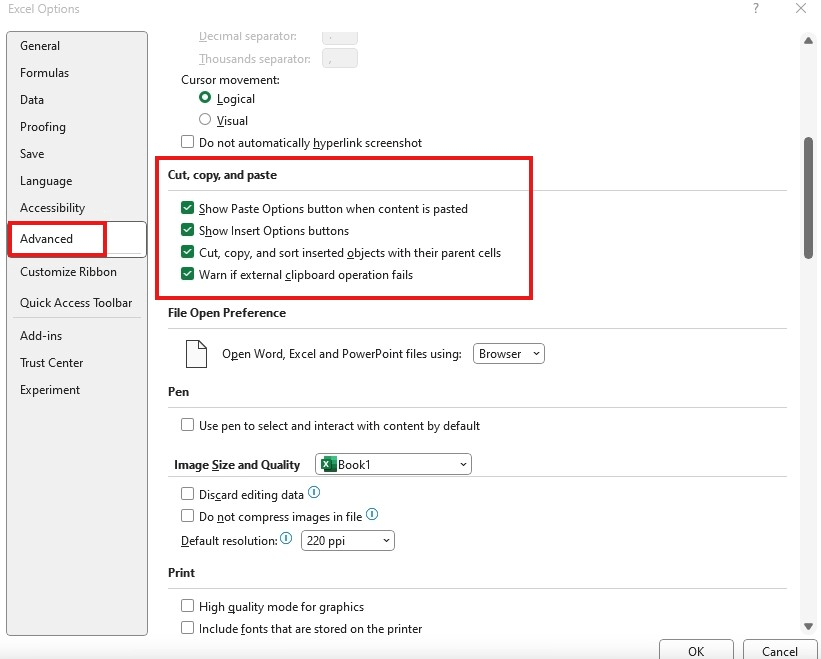Click the help question mark icon
Screen dimensions: 821x659
point(756,8)
